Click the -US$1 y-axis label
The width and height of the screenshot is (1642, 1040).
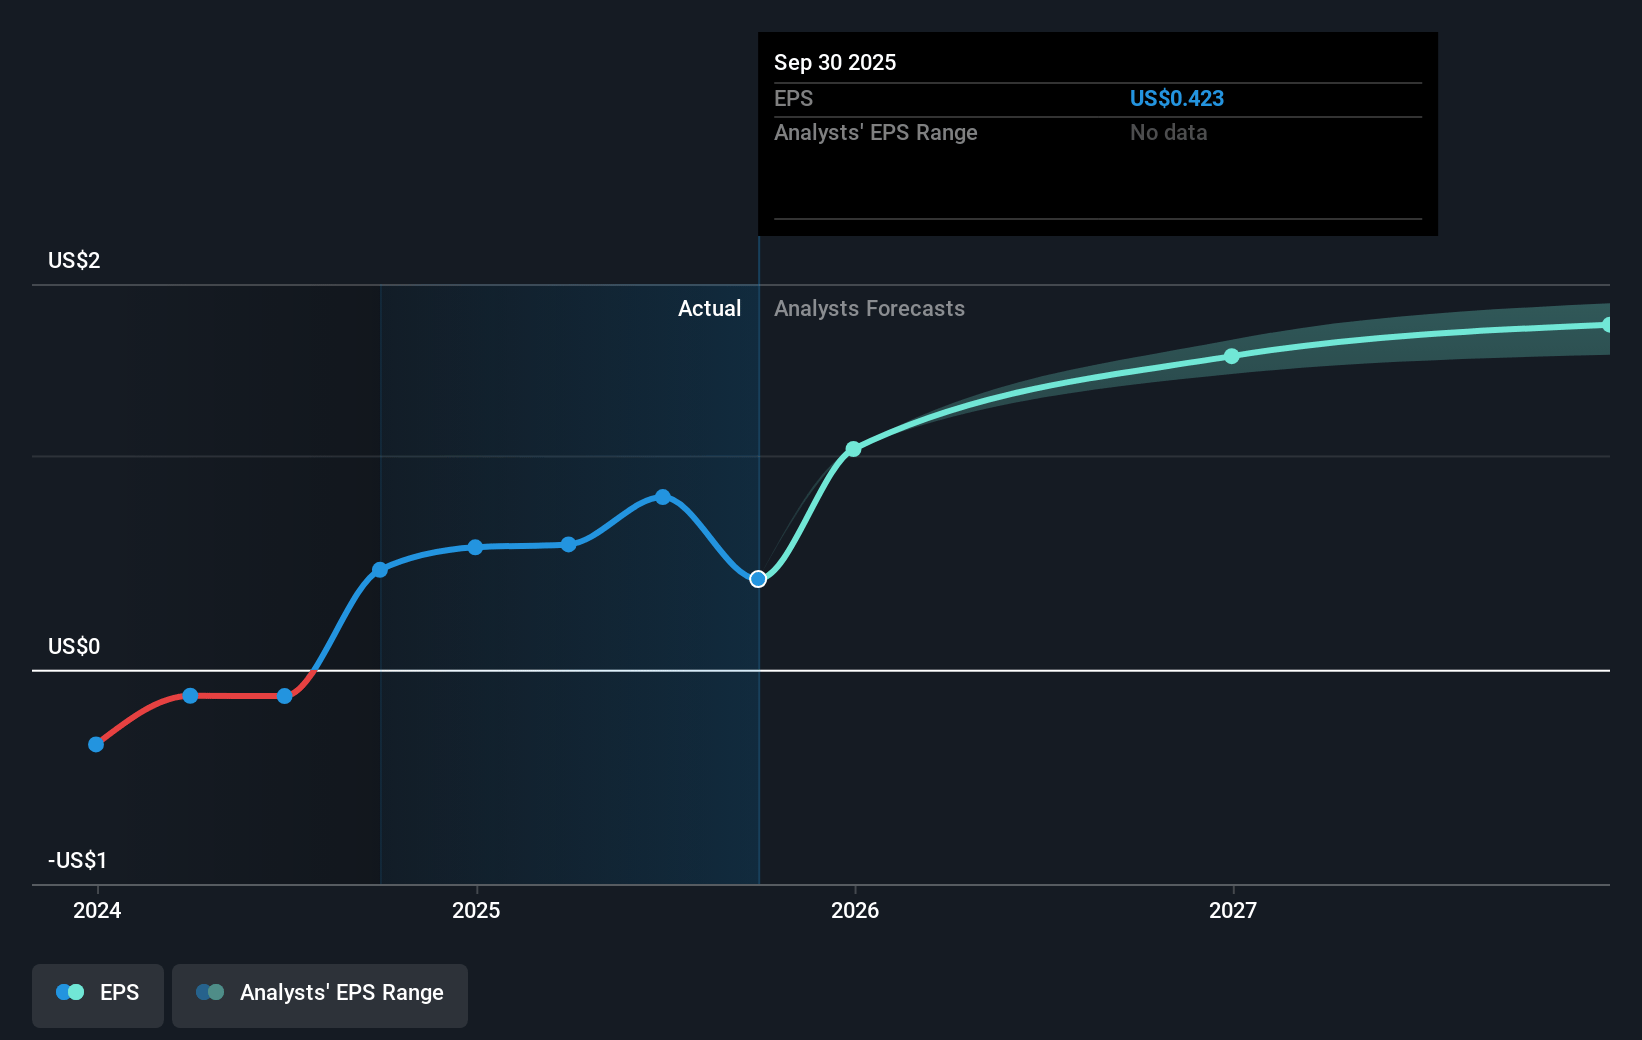tap(77, 861)
